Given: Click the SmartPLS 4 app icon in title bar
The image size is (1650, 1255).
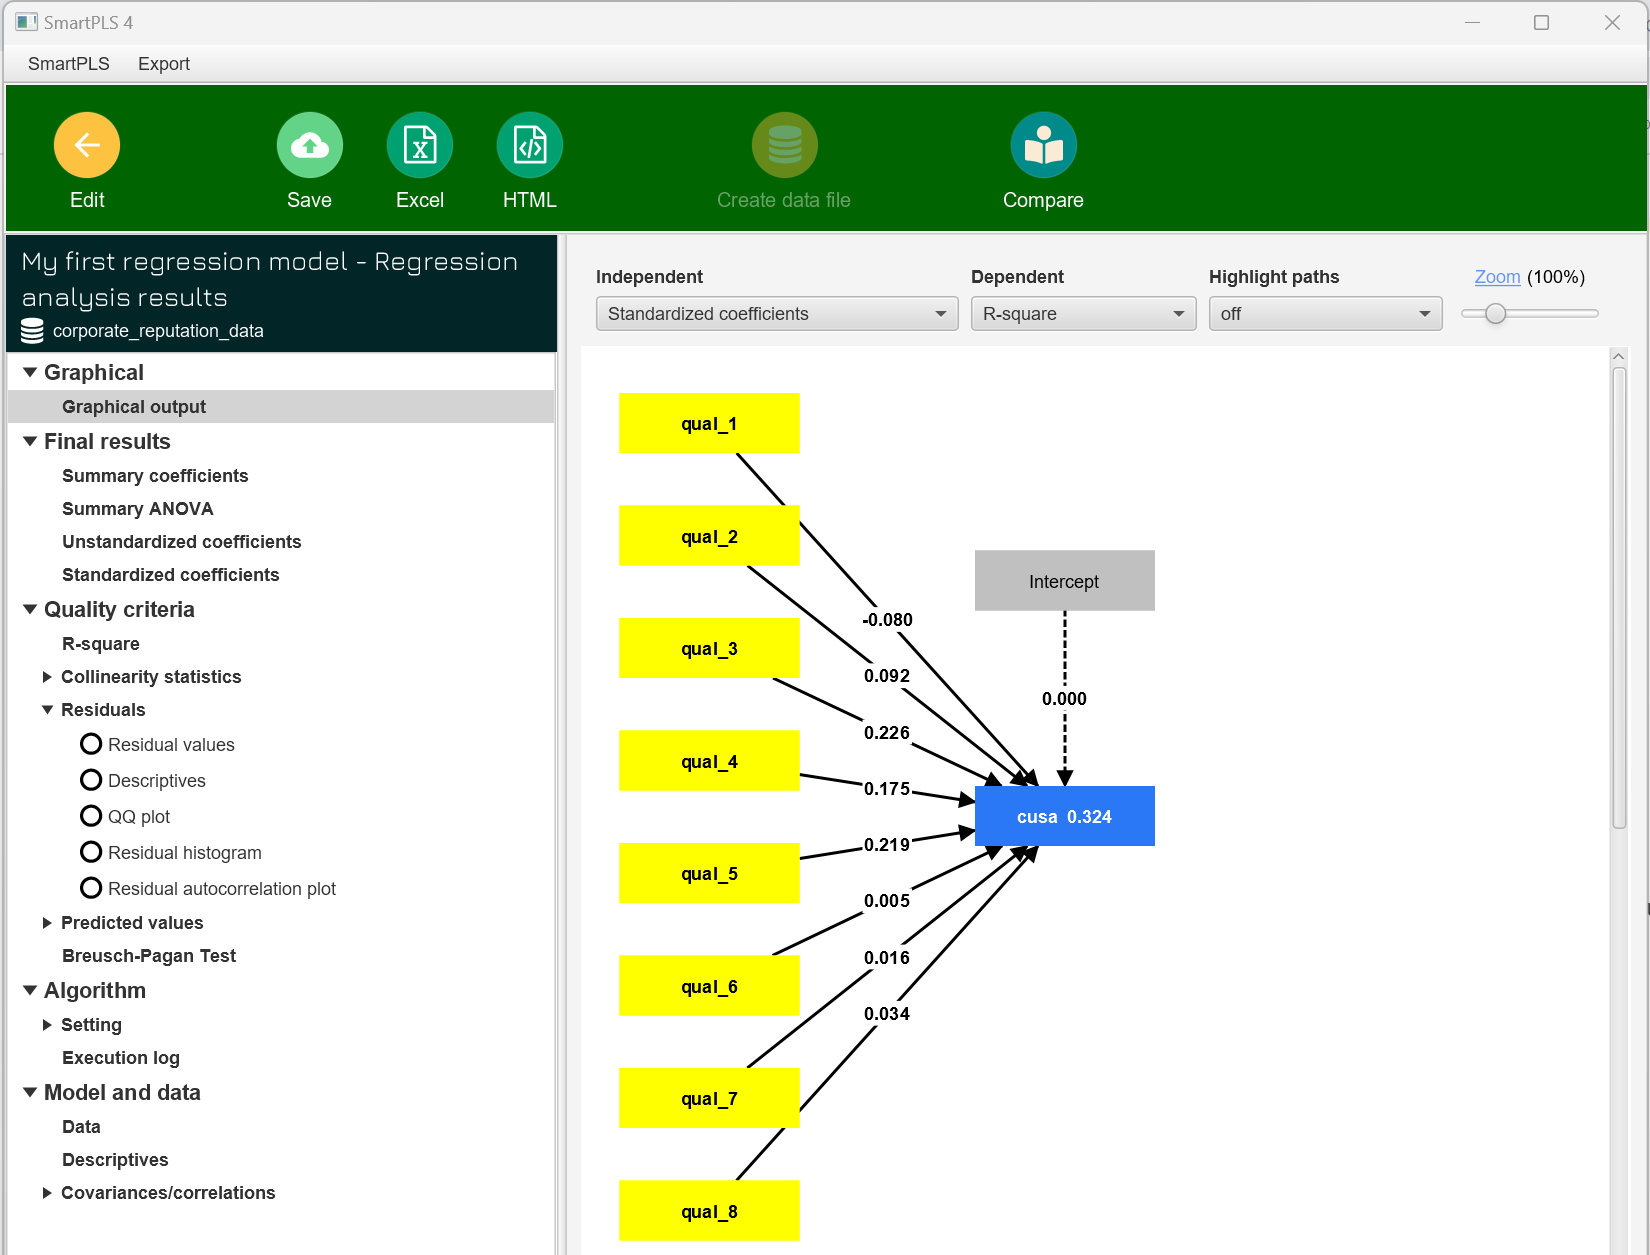Looking at the screenshot, I should click(26, 22).
